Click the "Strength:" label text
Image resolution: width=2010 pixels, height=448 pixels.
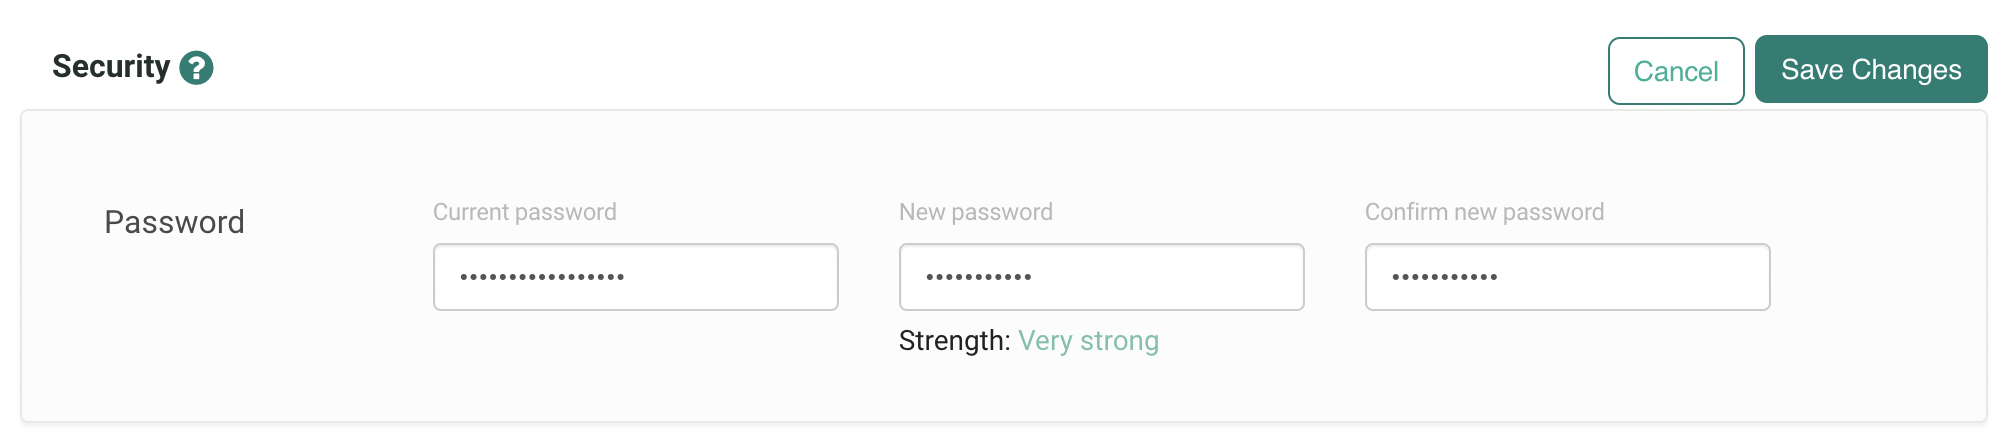(x=955, y=341)
